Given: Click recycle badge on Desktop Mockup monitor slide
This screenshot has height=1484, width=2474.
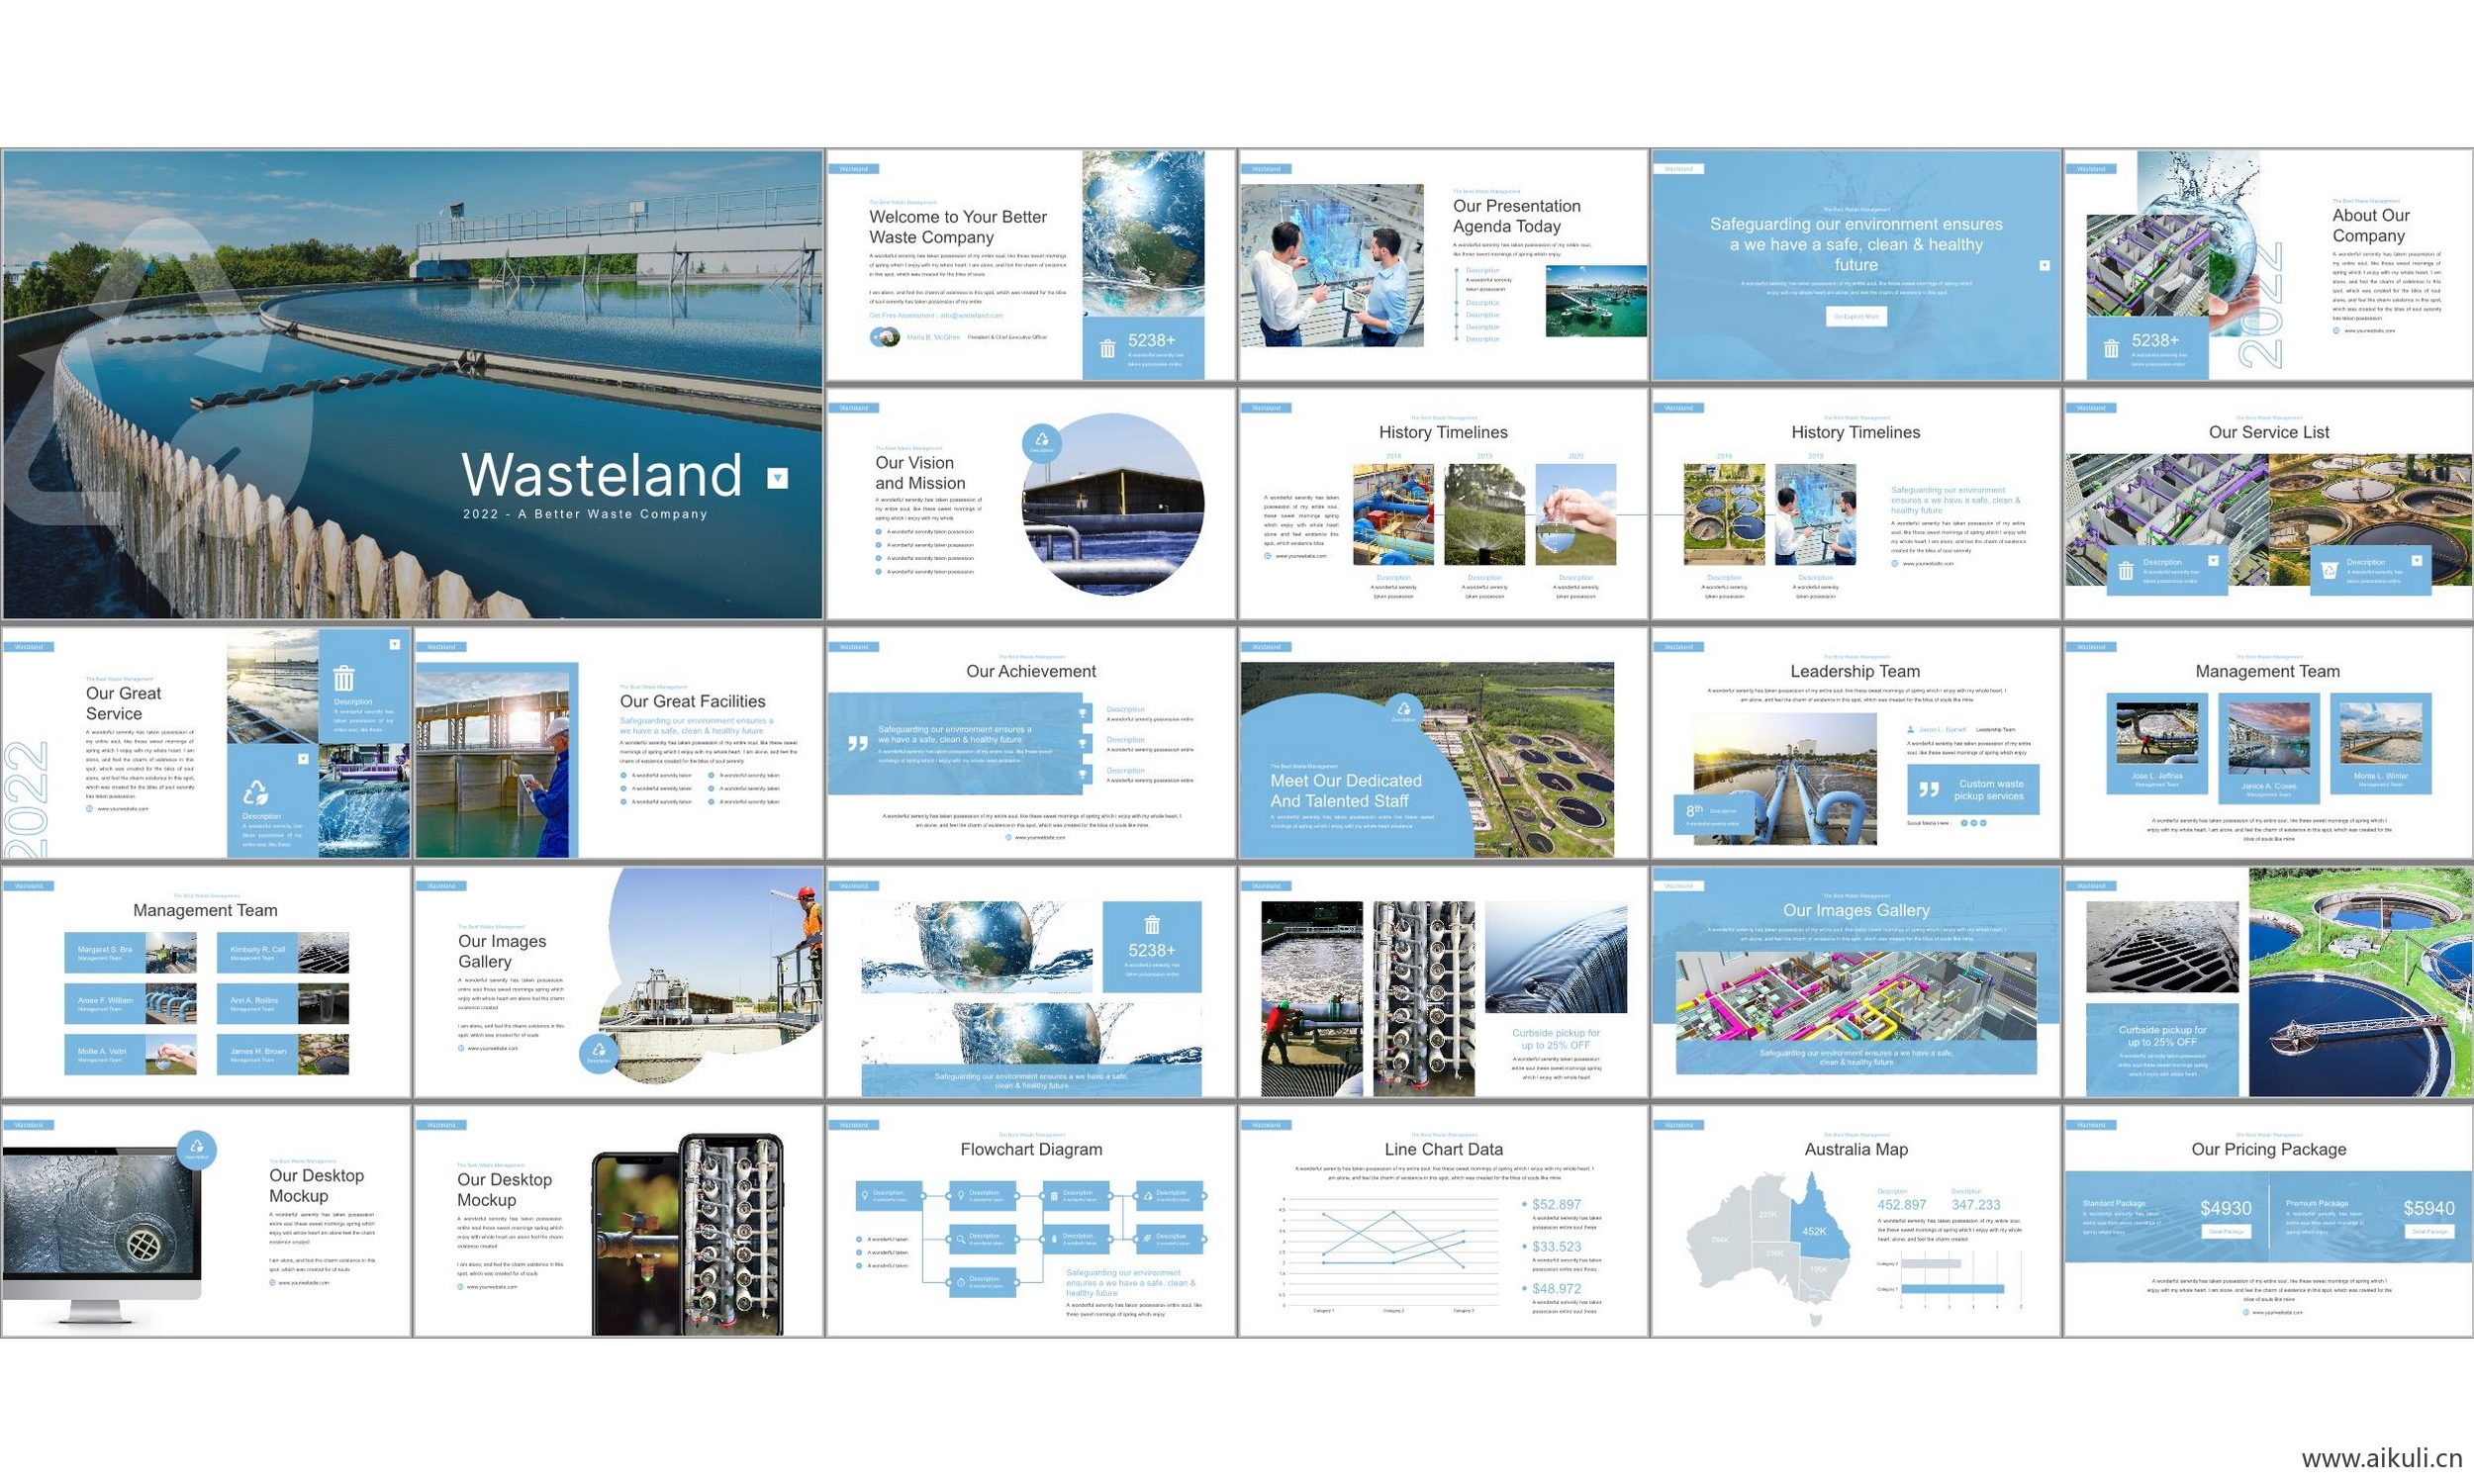Looking at the screenshot, I should click(x=196, y=1149).
